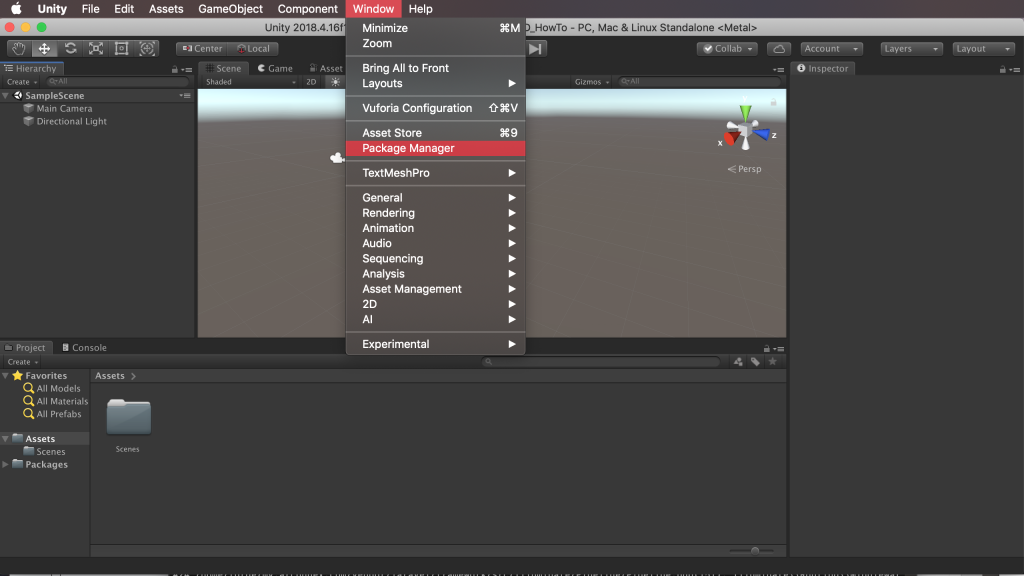The width and height of the screenshot is (1024, 576).
Task: Lock the Hierarchy panel
Action: 174,69
